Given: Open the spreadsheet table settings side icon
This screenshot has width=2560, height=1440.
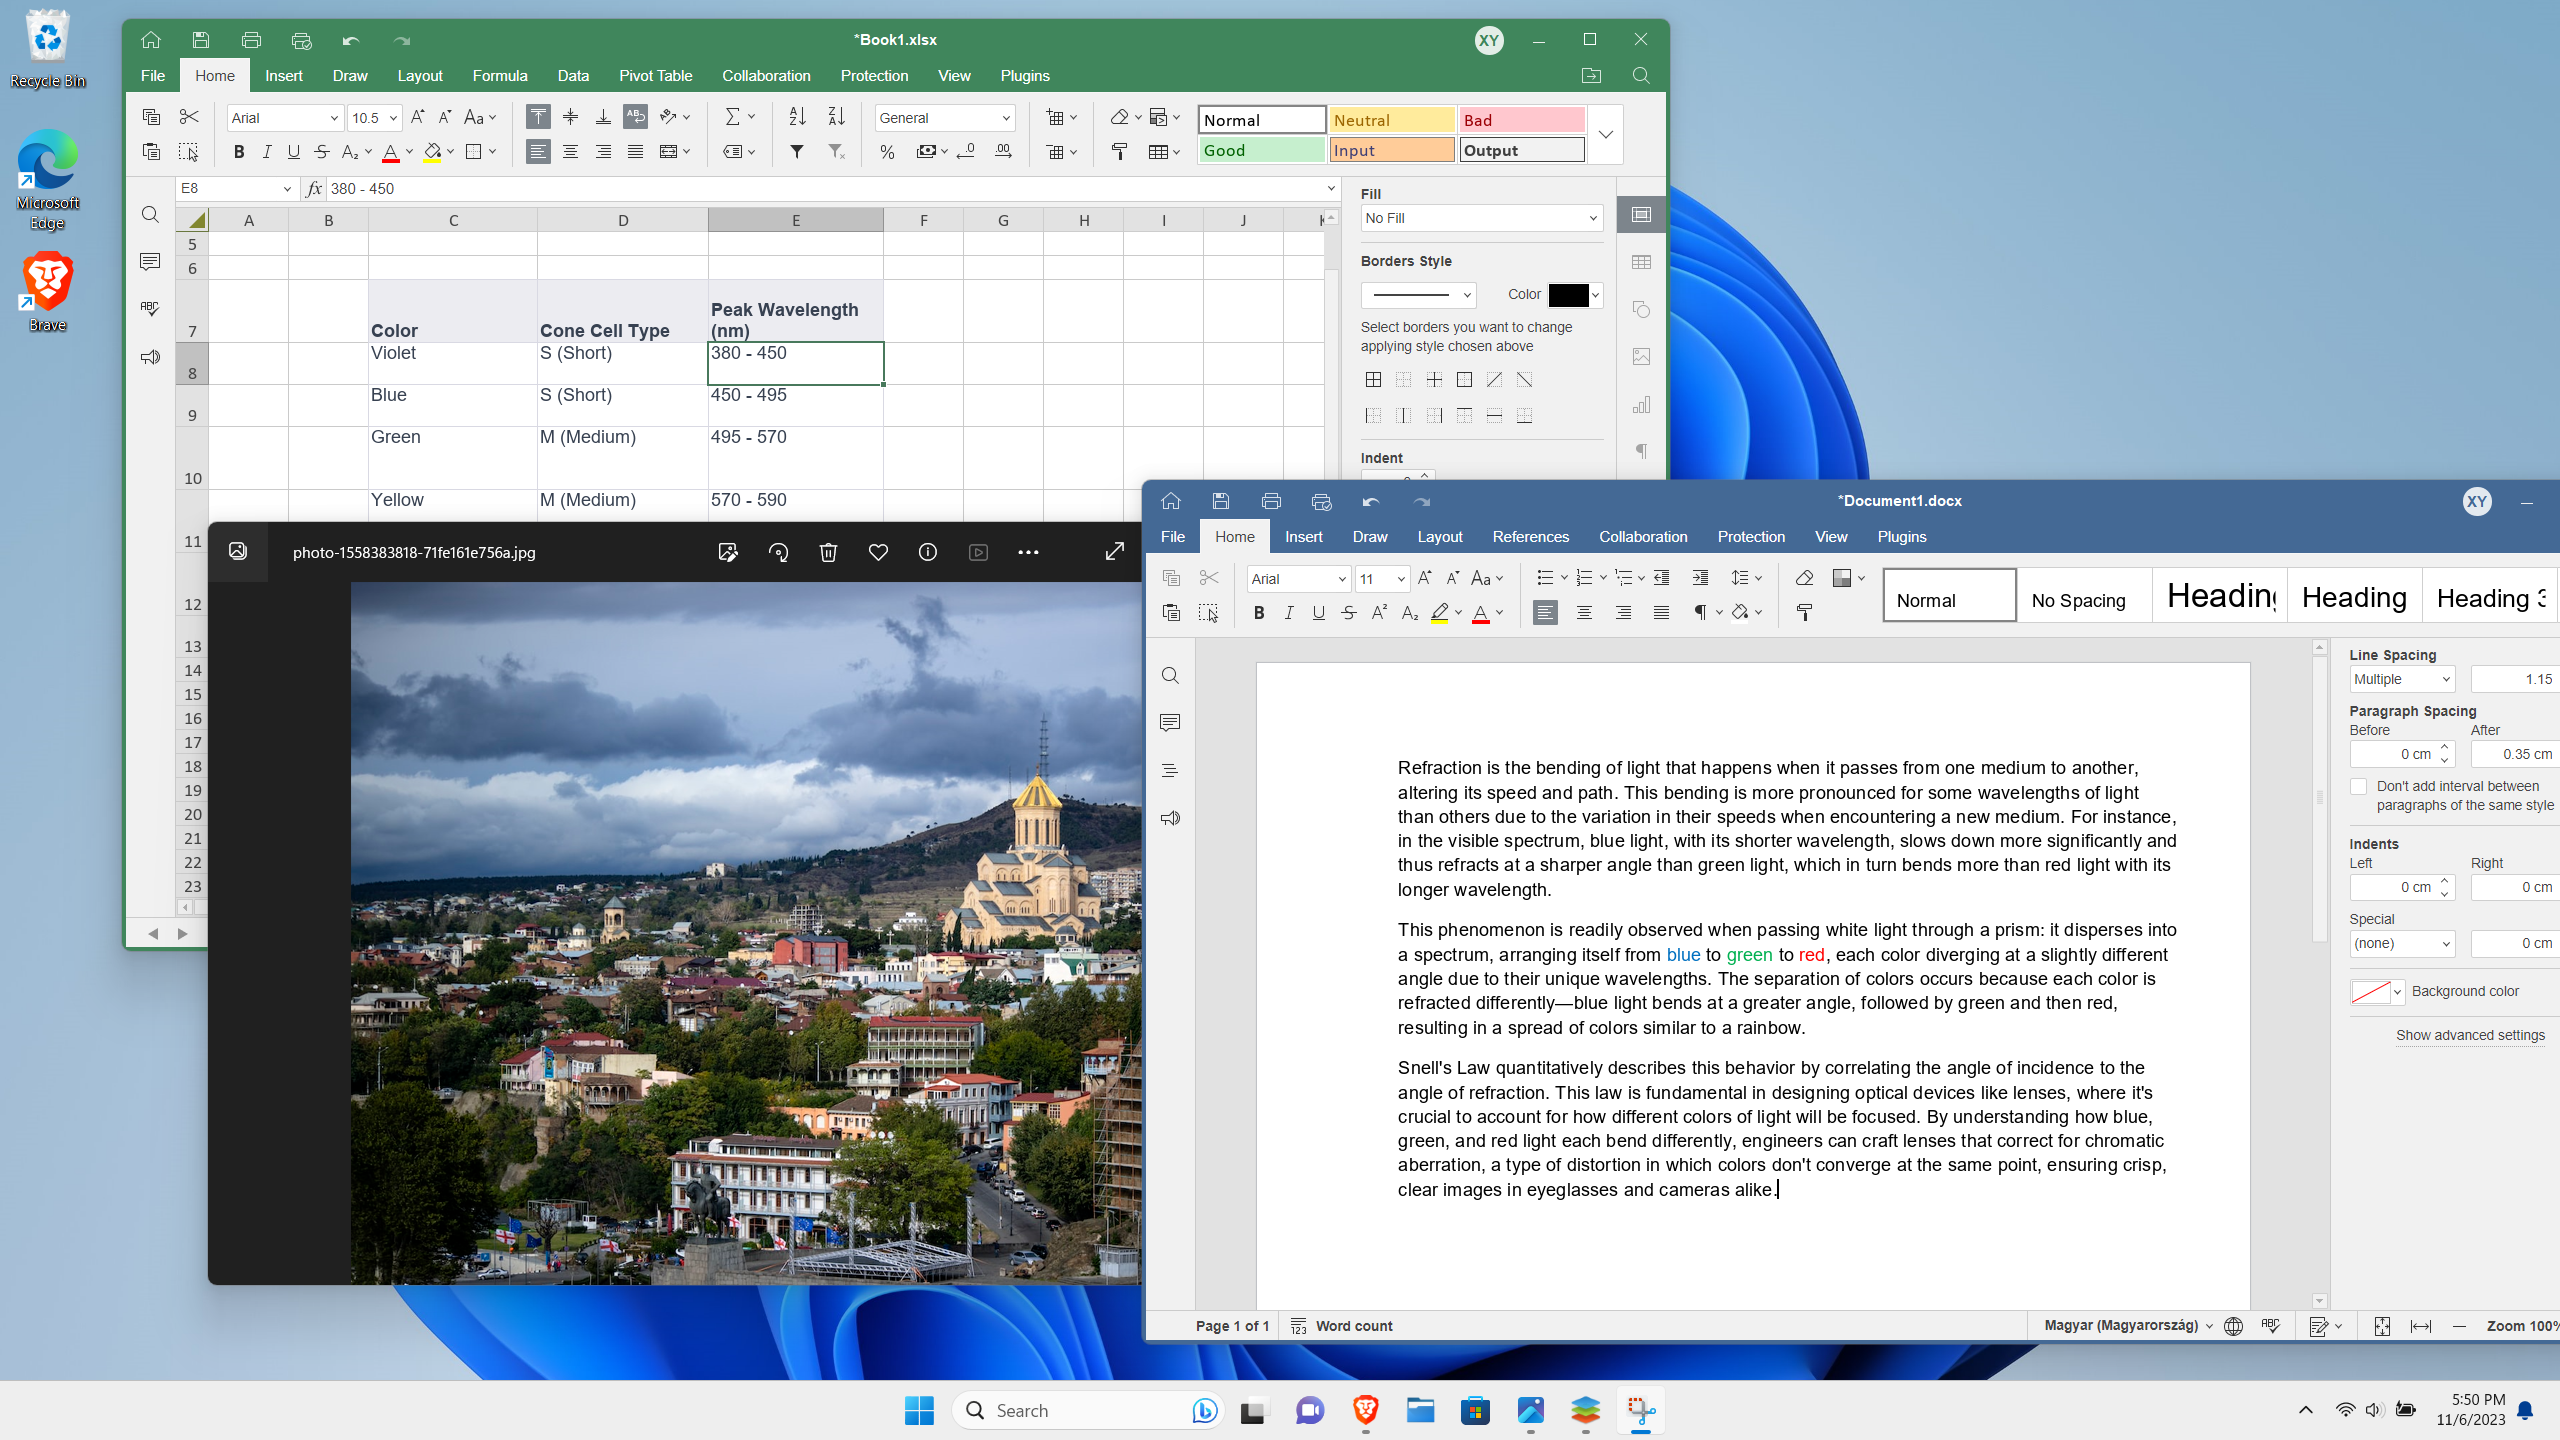Looking at the screenshot, I should click(x=1641, y=262).
